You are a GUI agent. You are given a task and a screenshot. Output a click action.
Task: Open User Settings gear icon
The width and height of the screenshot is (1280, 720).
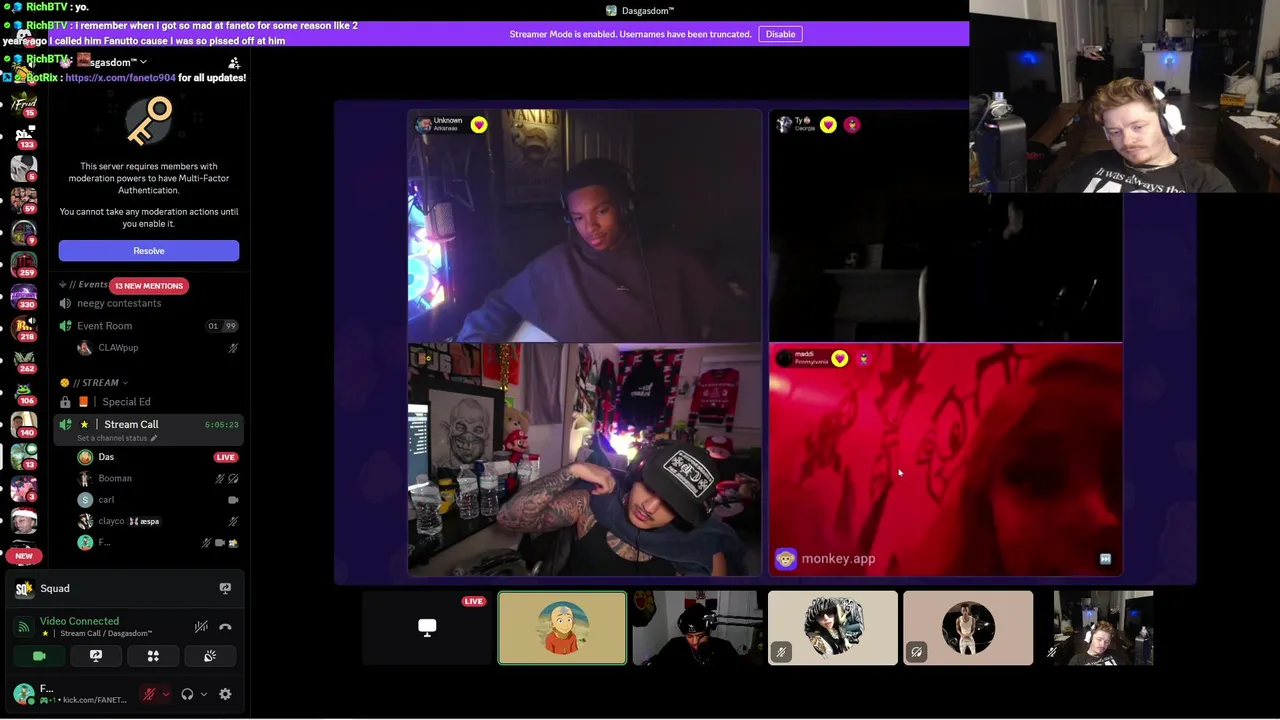click(x=225, y=694)
